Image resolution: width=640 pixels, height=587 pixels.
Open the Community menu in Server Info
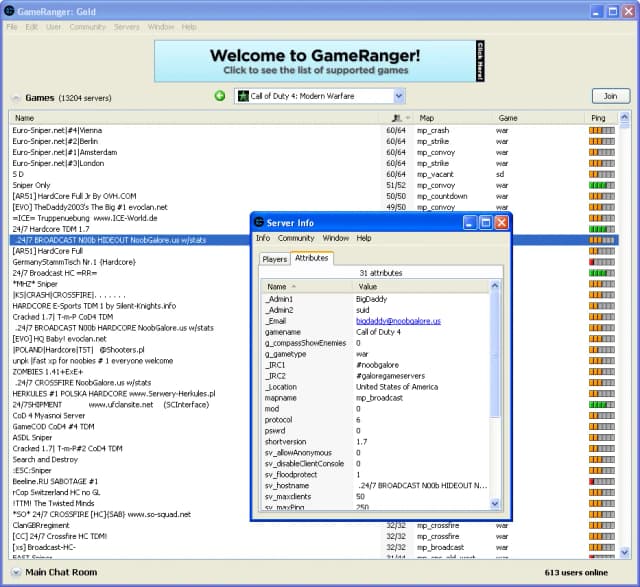(x=296, y=238)
